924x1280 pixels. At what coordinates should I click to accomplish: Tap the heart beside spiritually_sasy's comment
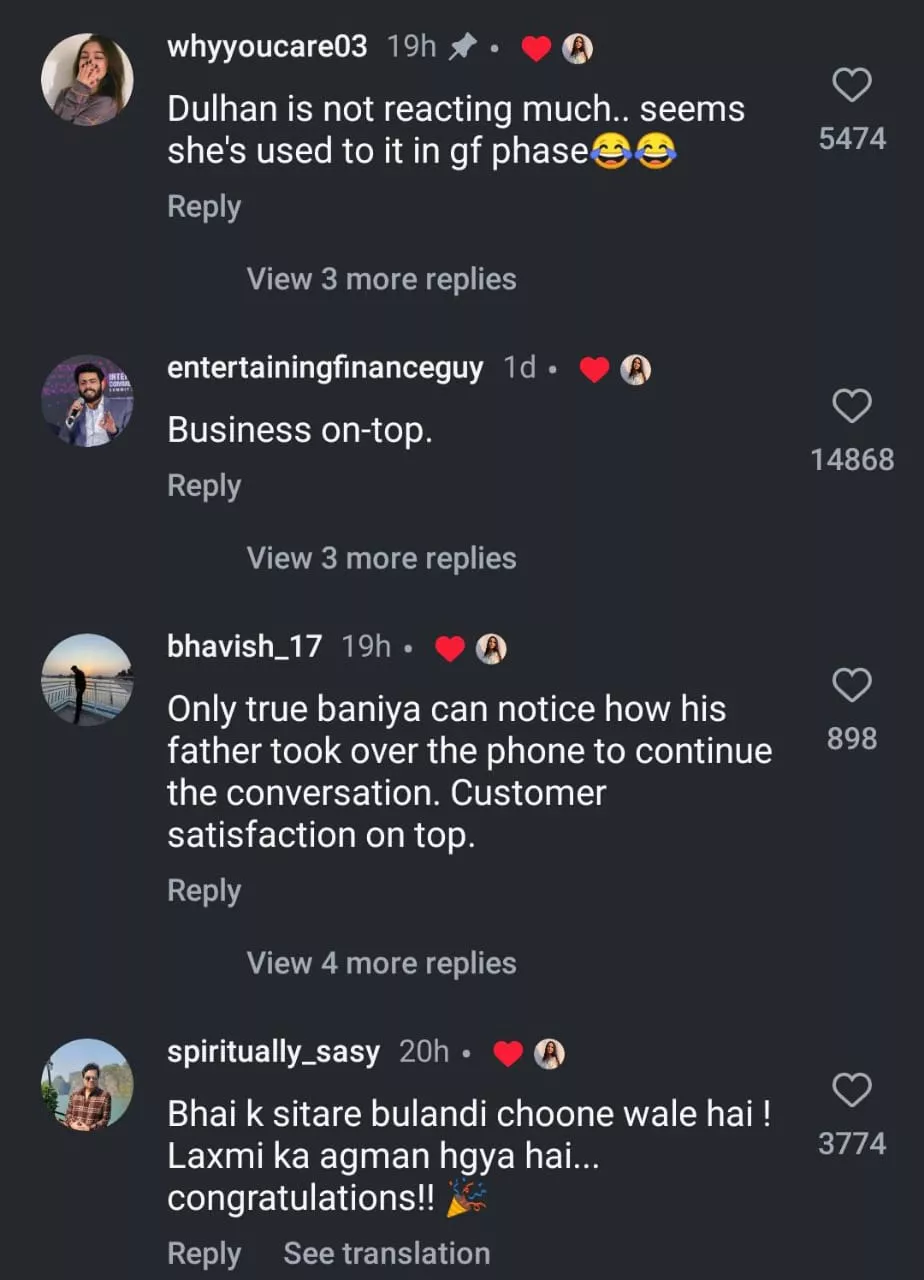[x=851, y=1091]
